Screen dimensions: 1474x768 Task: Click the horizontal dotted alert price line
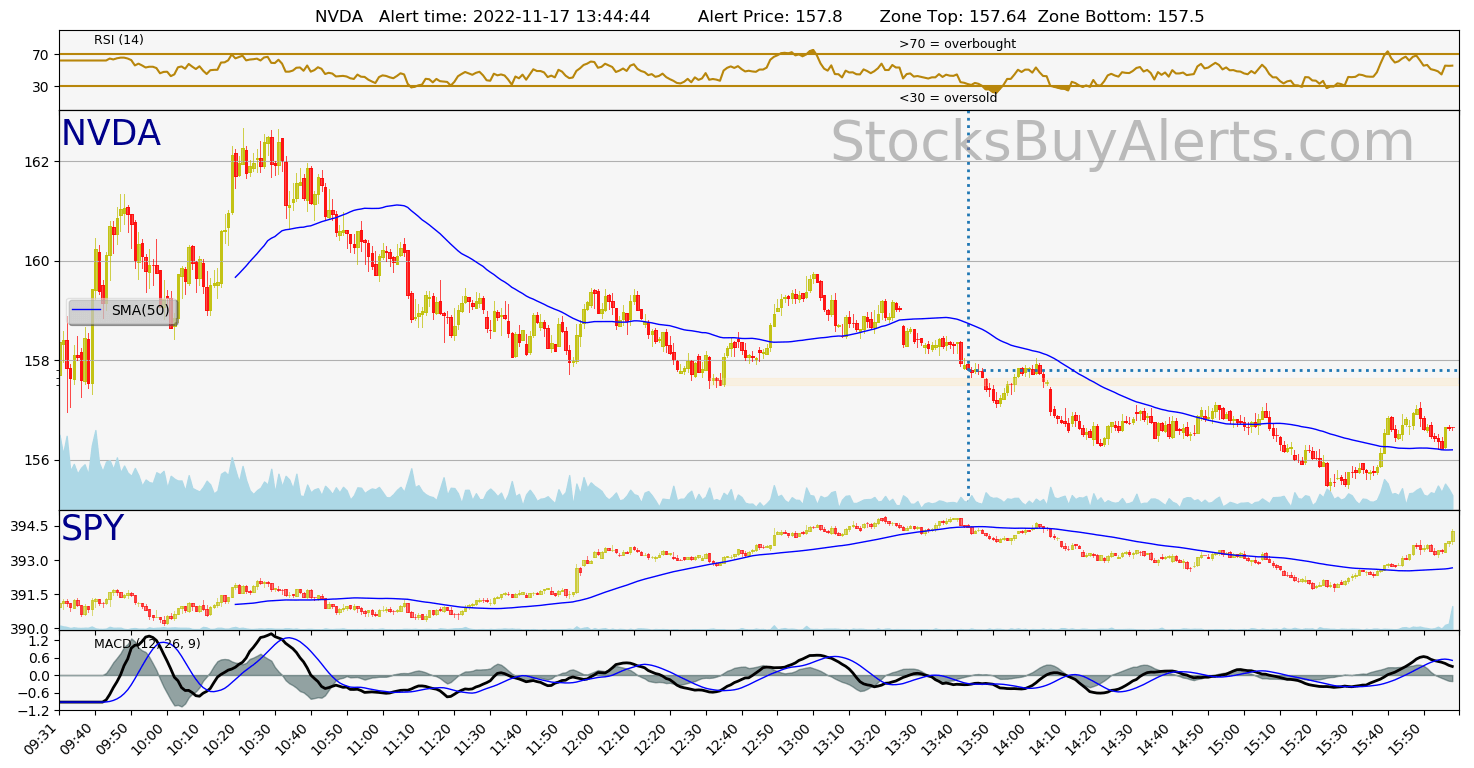pyautogui.click(x=1213, y=371)
